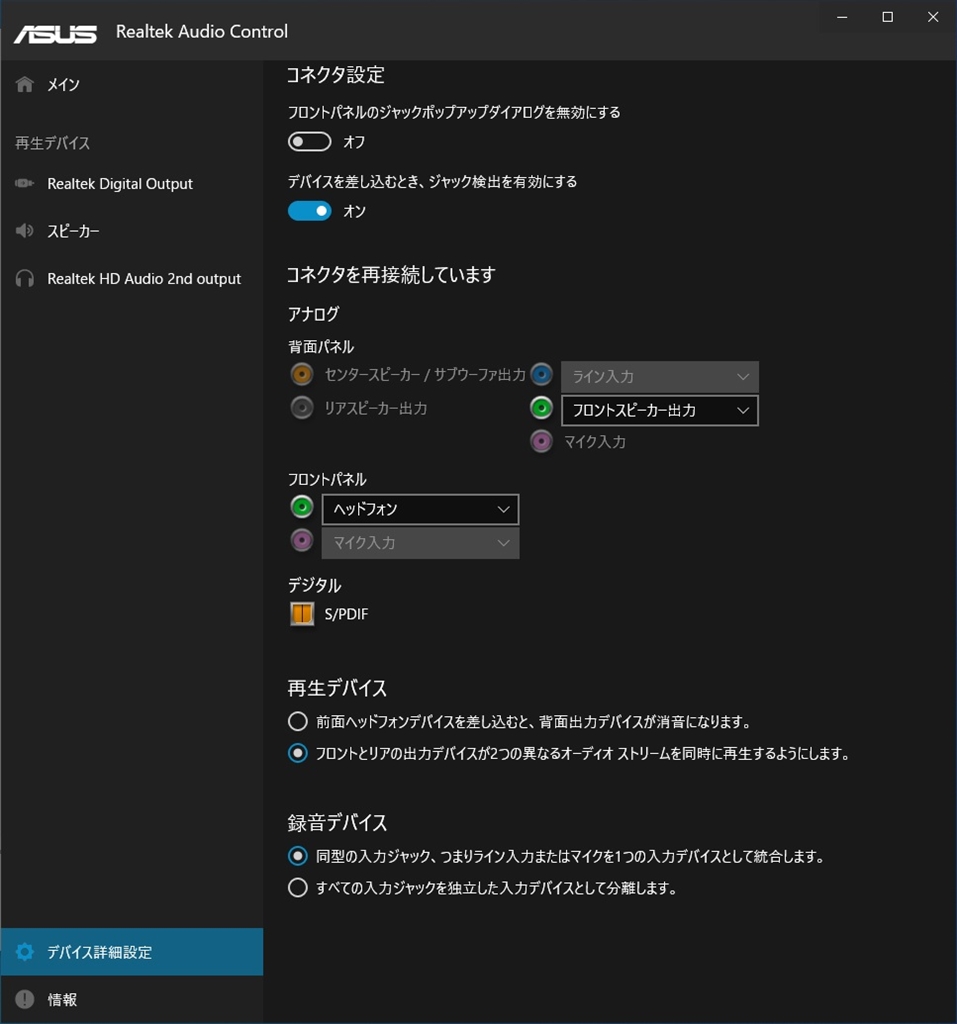This screenshot has height=1024, width=957.
Task: Click the exclamation info icon beside 情報
Action: [x=25, y=999]
